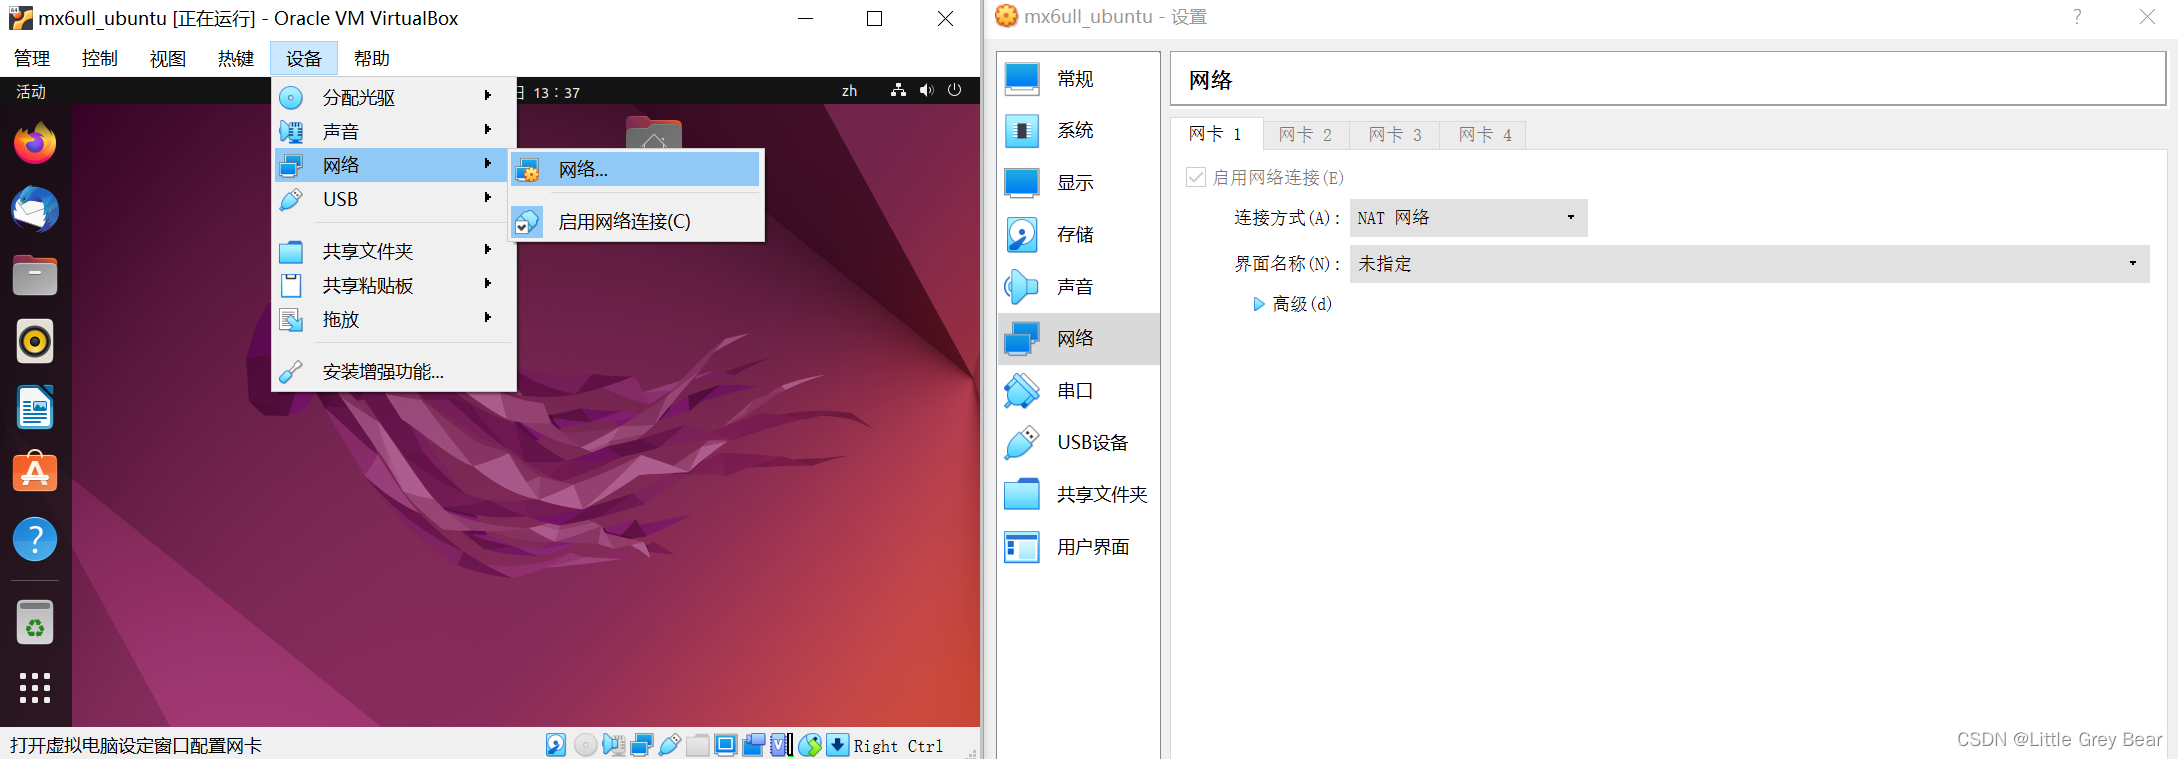Viewport: 2178px width, 759px height.
Task: Switch to 网卡 4 tab
Action: point(1485,135)
